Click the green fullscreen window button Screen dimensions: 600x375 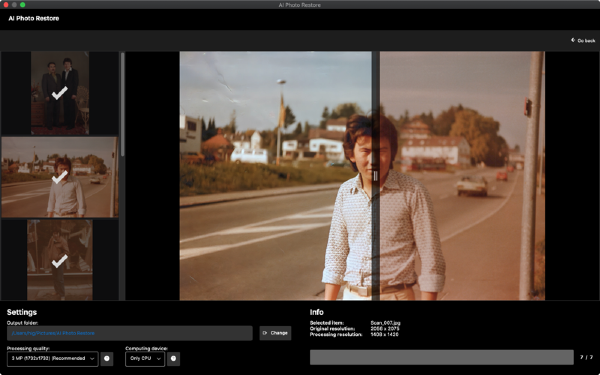pos(23,5)
